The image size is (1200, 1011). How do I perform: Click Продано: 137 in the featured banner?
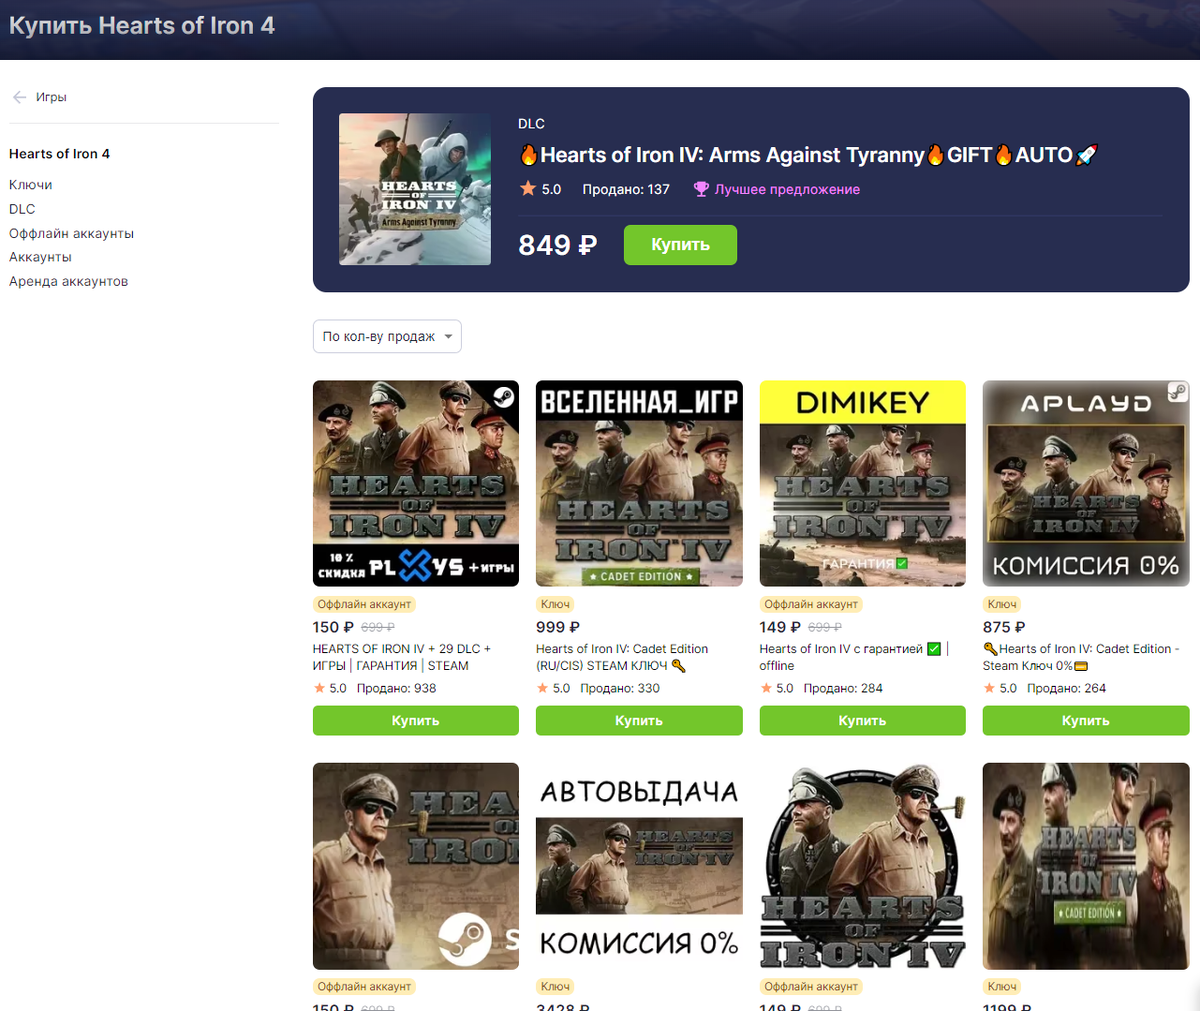(x=626, y=189)
